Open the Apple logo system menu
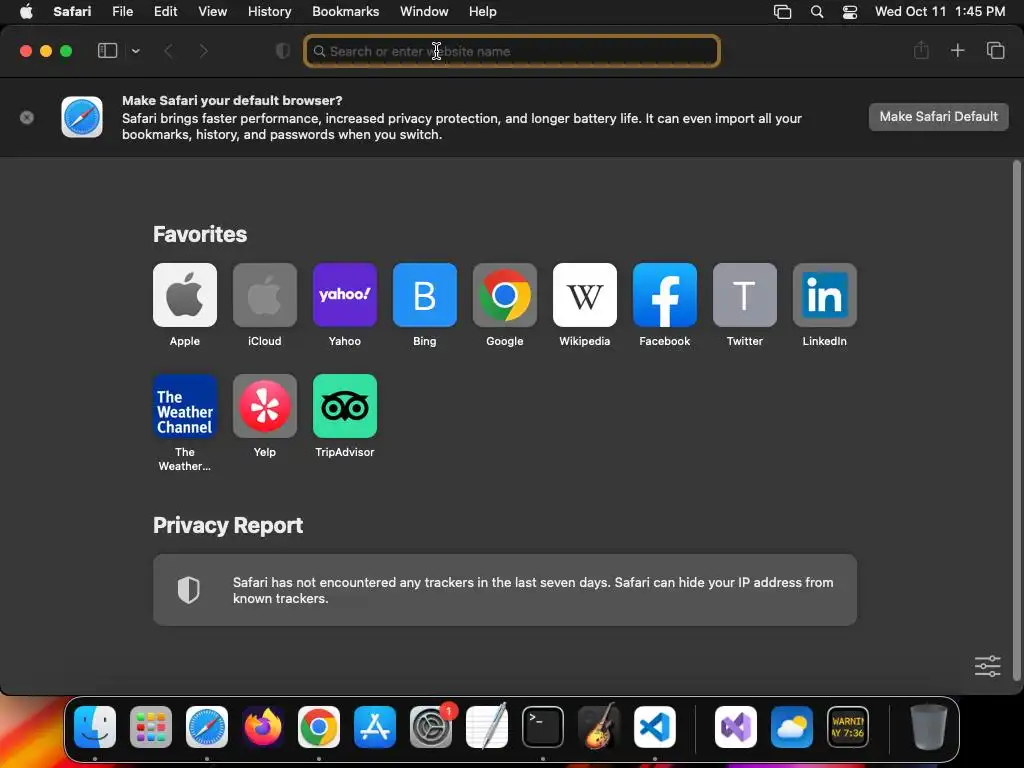The width and height of the screenshot is (1024, 768). click(26, 12)
